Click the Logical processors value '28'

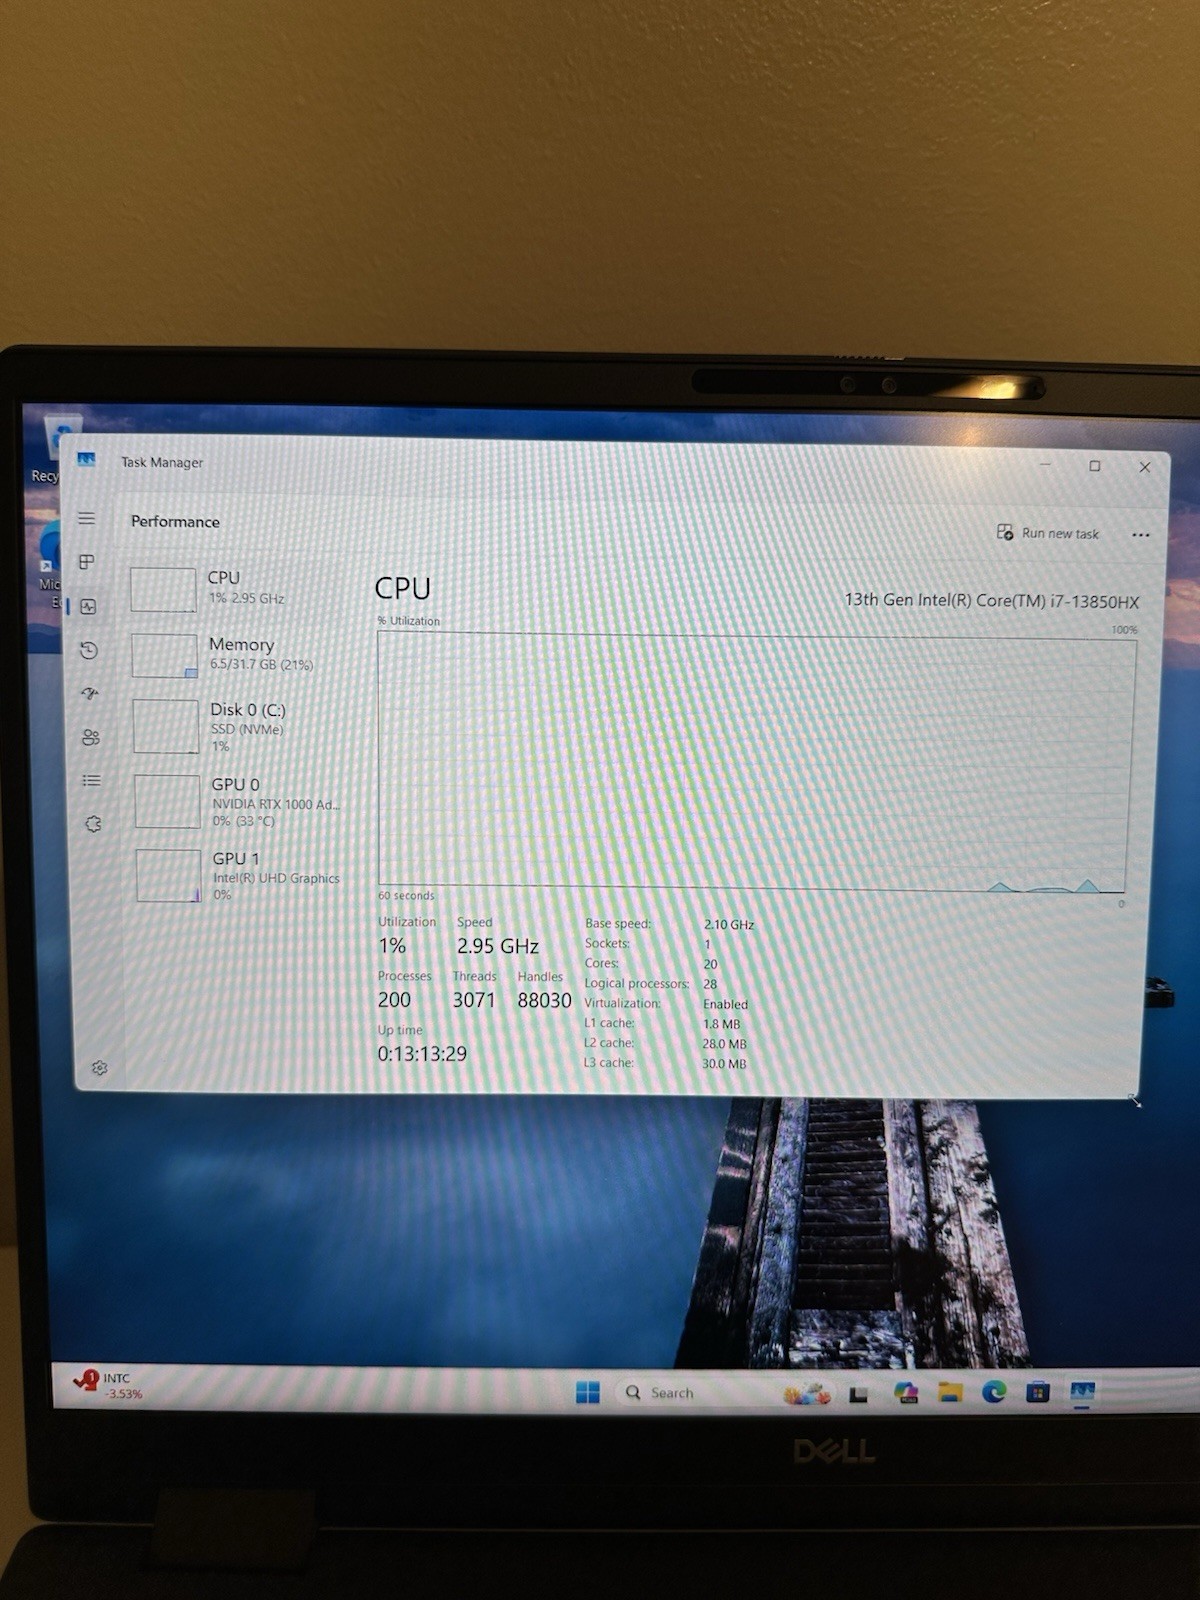pyautogui.click(x=710, y=984)
